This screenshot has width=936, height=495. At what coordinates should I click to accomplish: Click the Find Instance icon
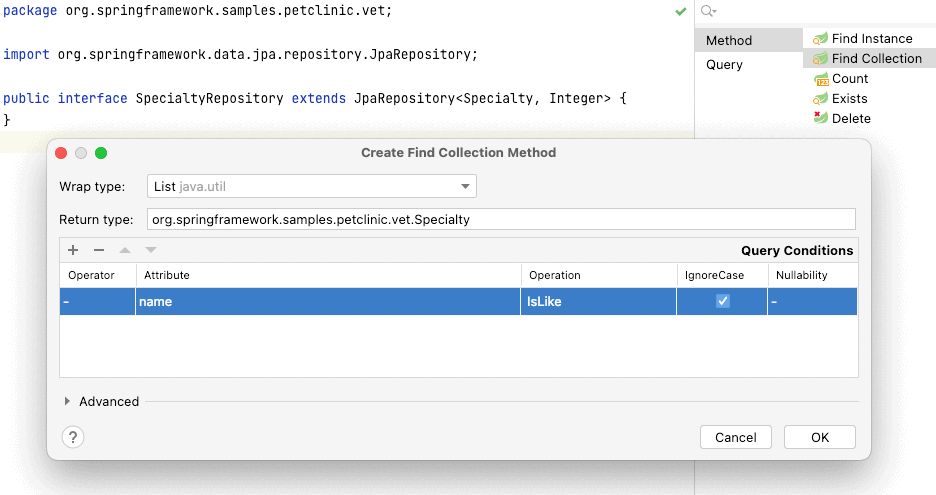click(x=820, y=39)
